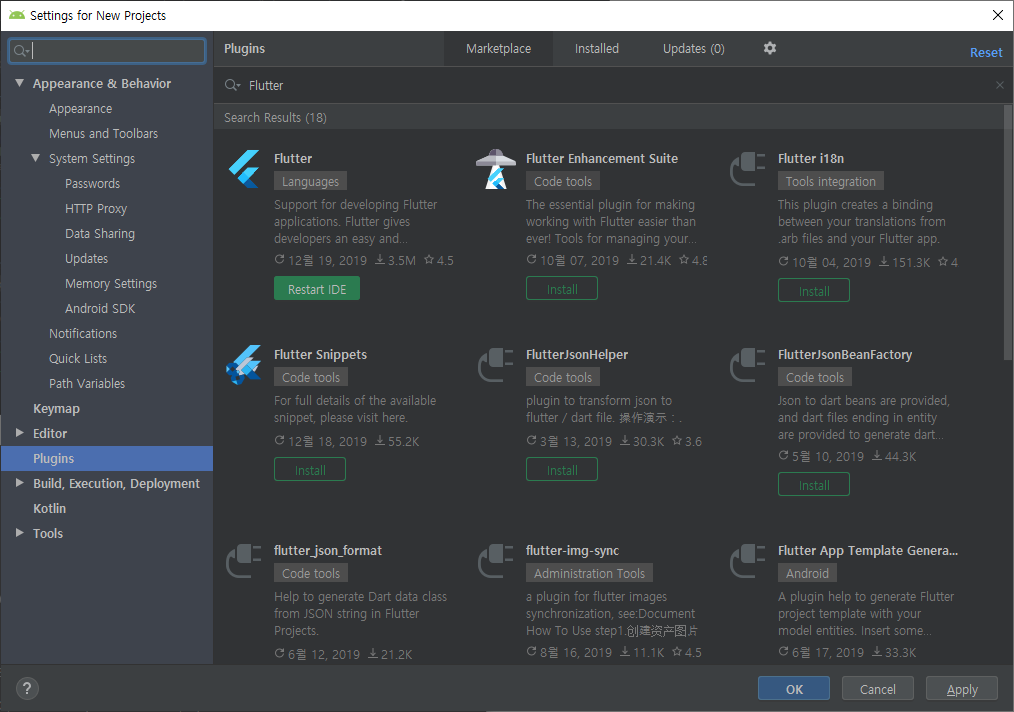Viewport: 1014px width, 712px height.
Task: Expand Build, Execution, Deployment section
Action: tap(20, 482)
